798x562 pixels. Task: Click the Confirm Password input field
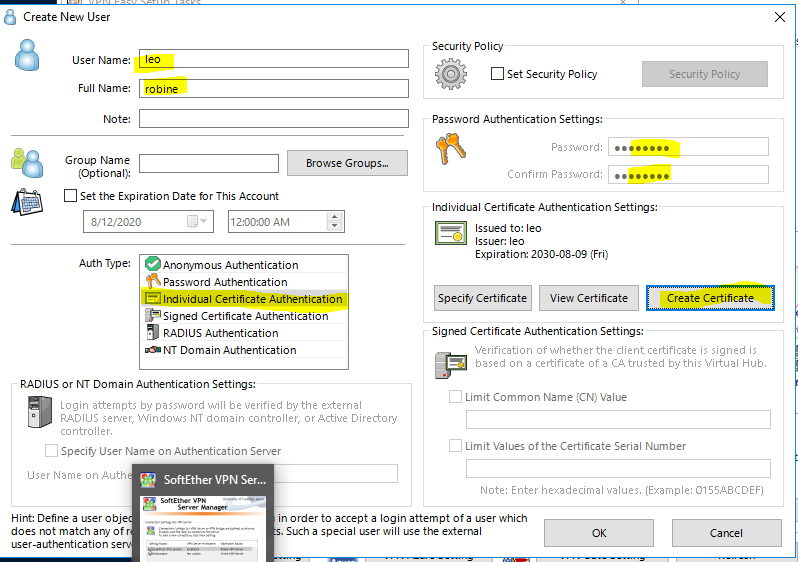coord(689,175)
